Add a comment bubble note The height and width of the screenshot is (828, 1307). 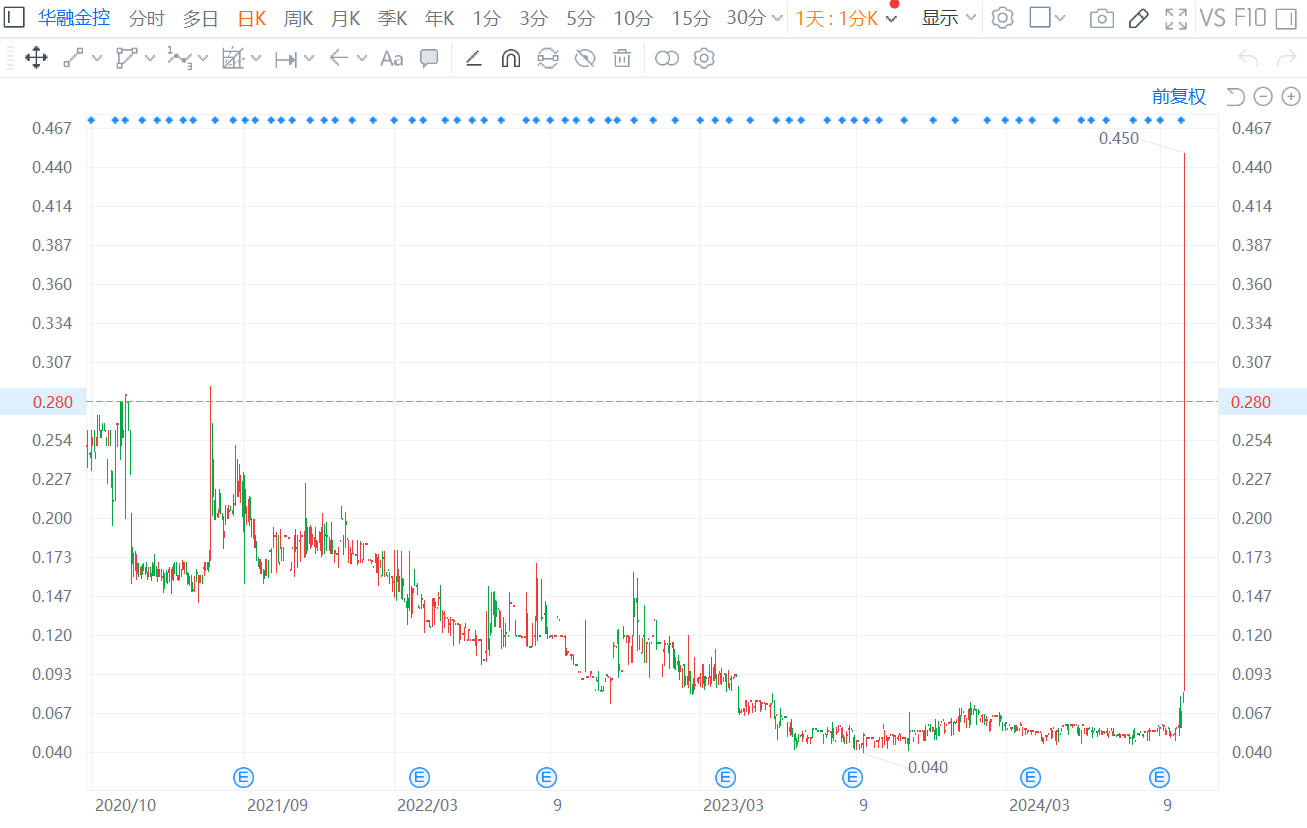pyautogui.click(x=429, y=58)
